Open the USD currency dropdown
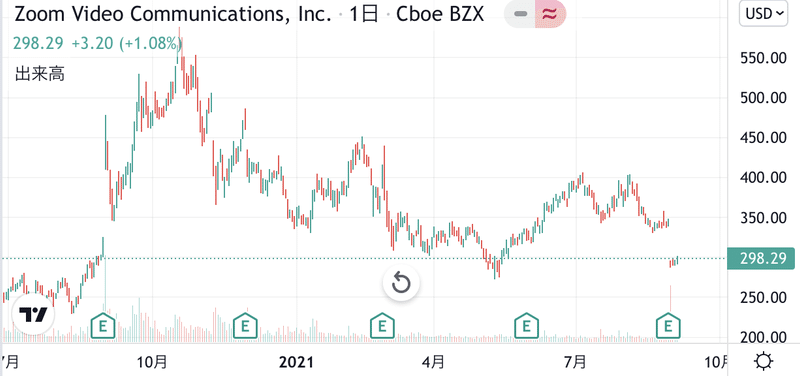This screenshot has width=800, height=376. (x=764, y=14)
